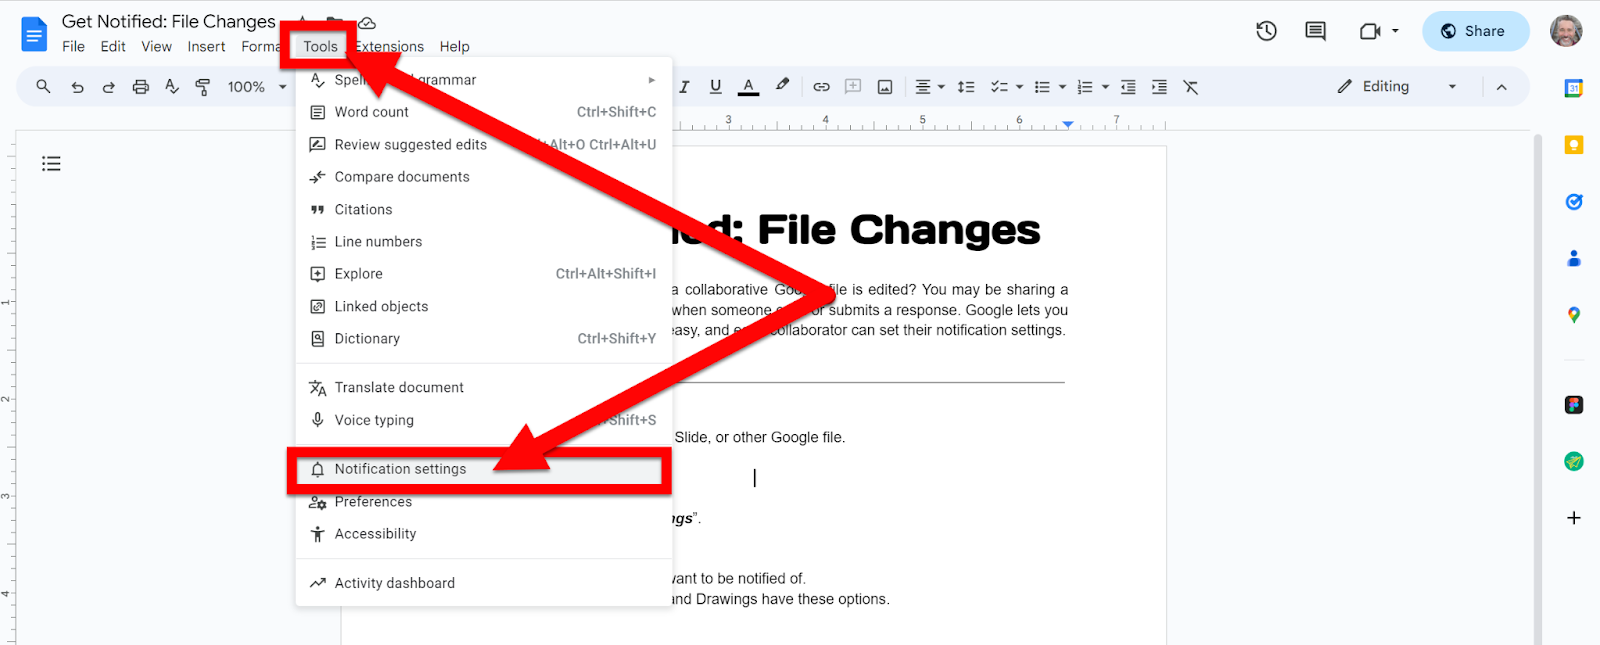Open Citations from Tools menu
This screenshot has width=1600, height=645.
[x=484, y=210]
